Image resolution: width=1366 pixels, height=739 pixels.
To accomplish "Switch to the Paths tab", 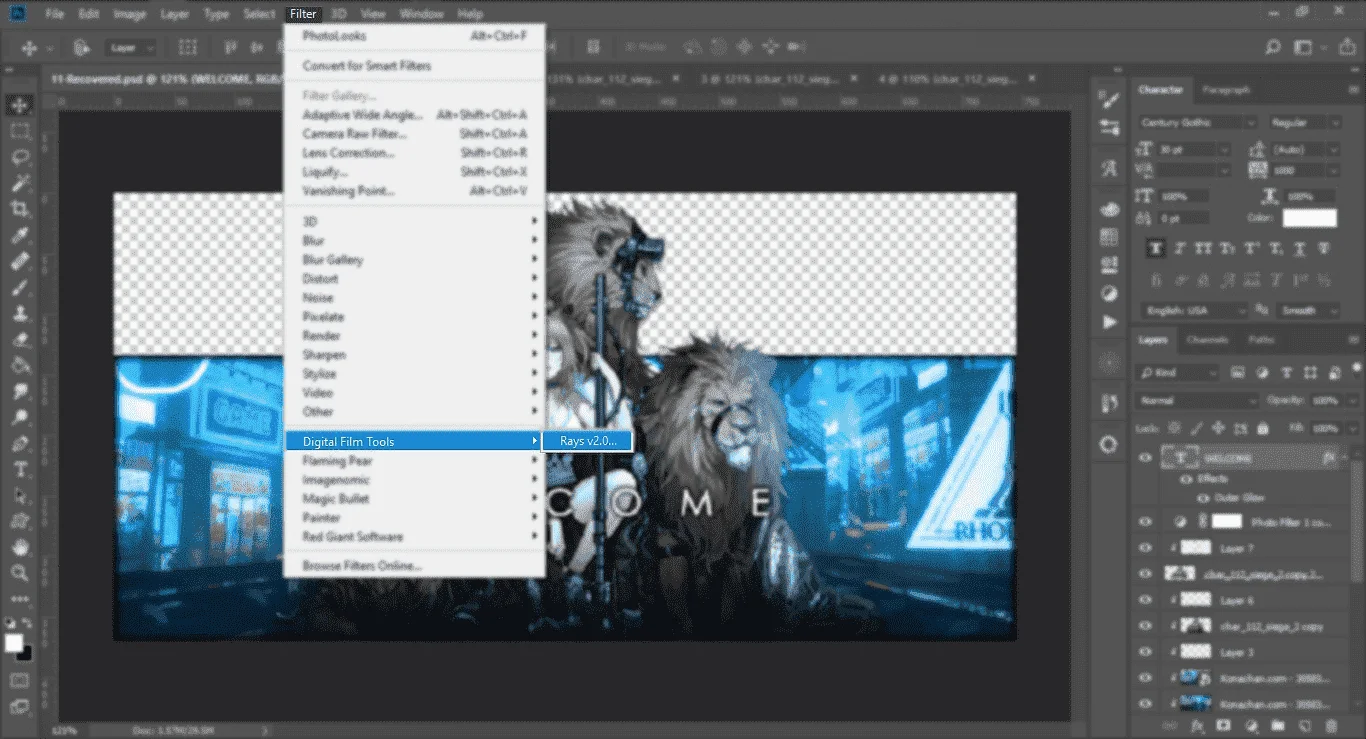I will click(1261, 340).
